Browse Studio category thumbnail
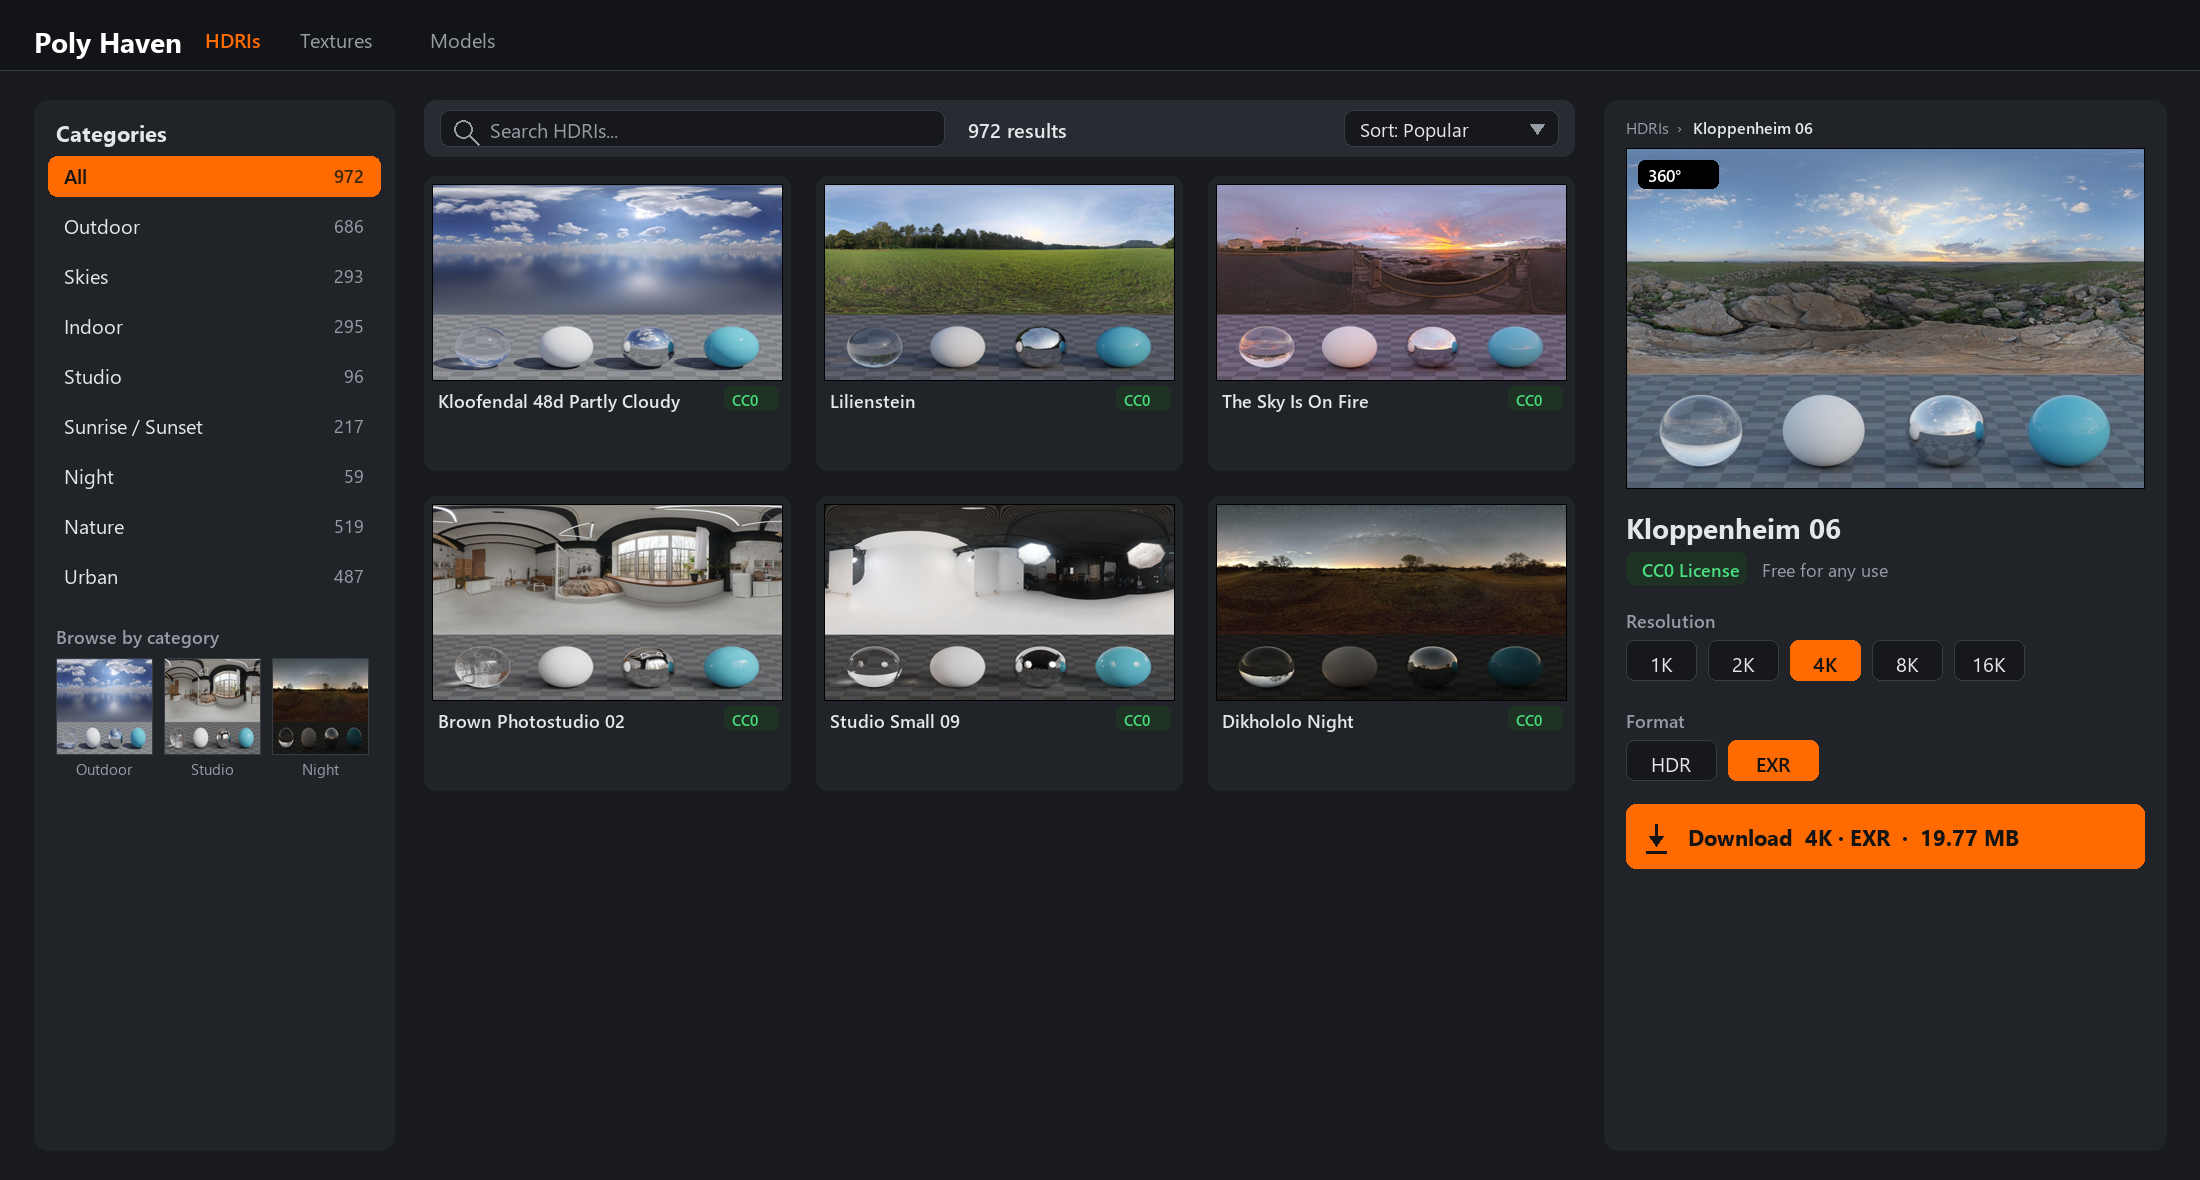The image size is (2200, 1180). click(x=212, y=706)
